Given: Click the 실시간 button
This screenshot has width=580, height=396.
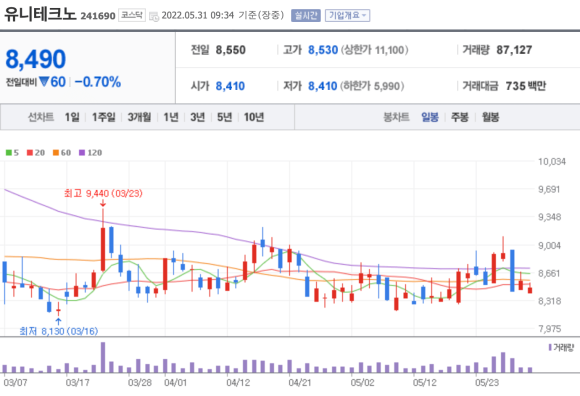Looking at the screenshot, I should click(306, 15).
